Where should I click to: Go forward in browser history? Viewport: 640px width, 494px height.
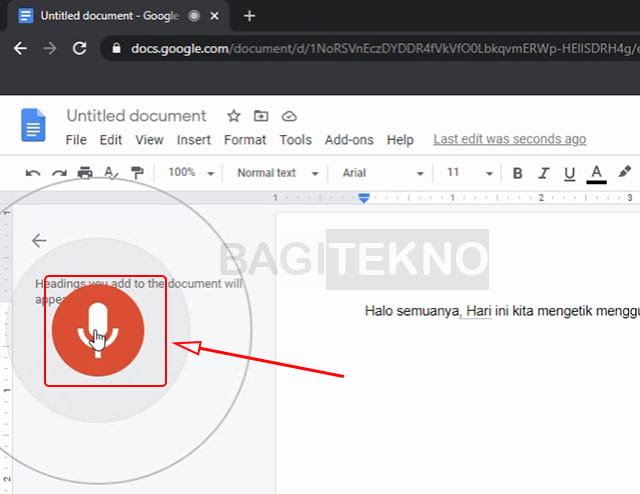[50, 49]
